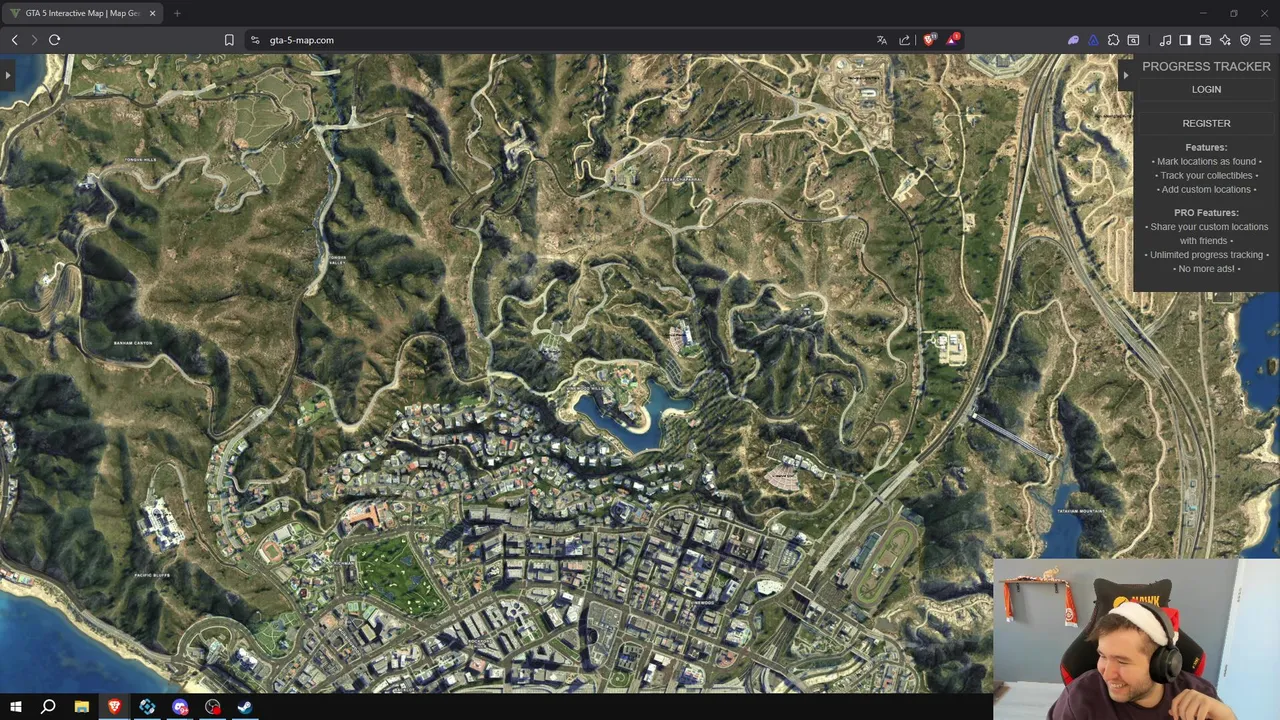Click the purple ghost extension icon
This screenshot has height=720, width=1280.
tap(1073, 40)
